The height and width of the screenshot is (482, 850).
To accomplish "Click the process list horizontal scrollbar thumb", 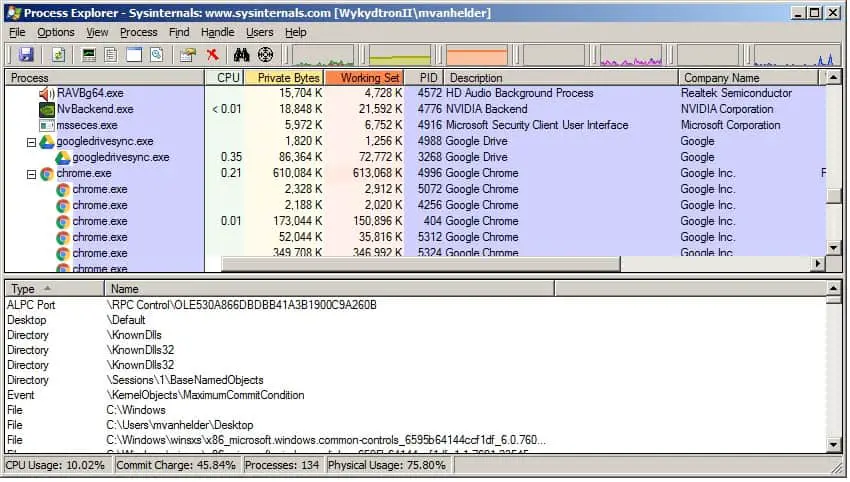I will click(x=421, y=264).
